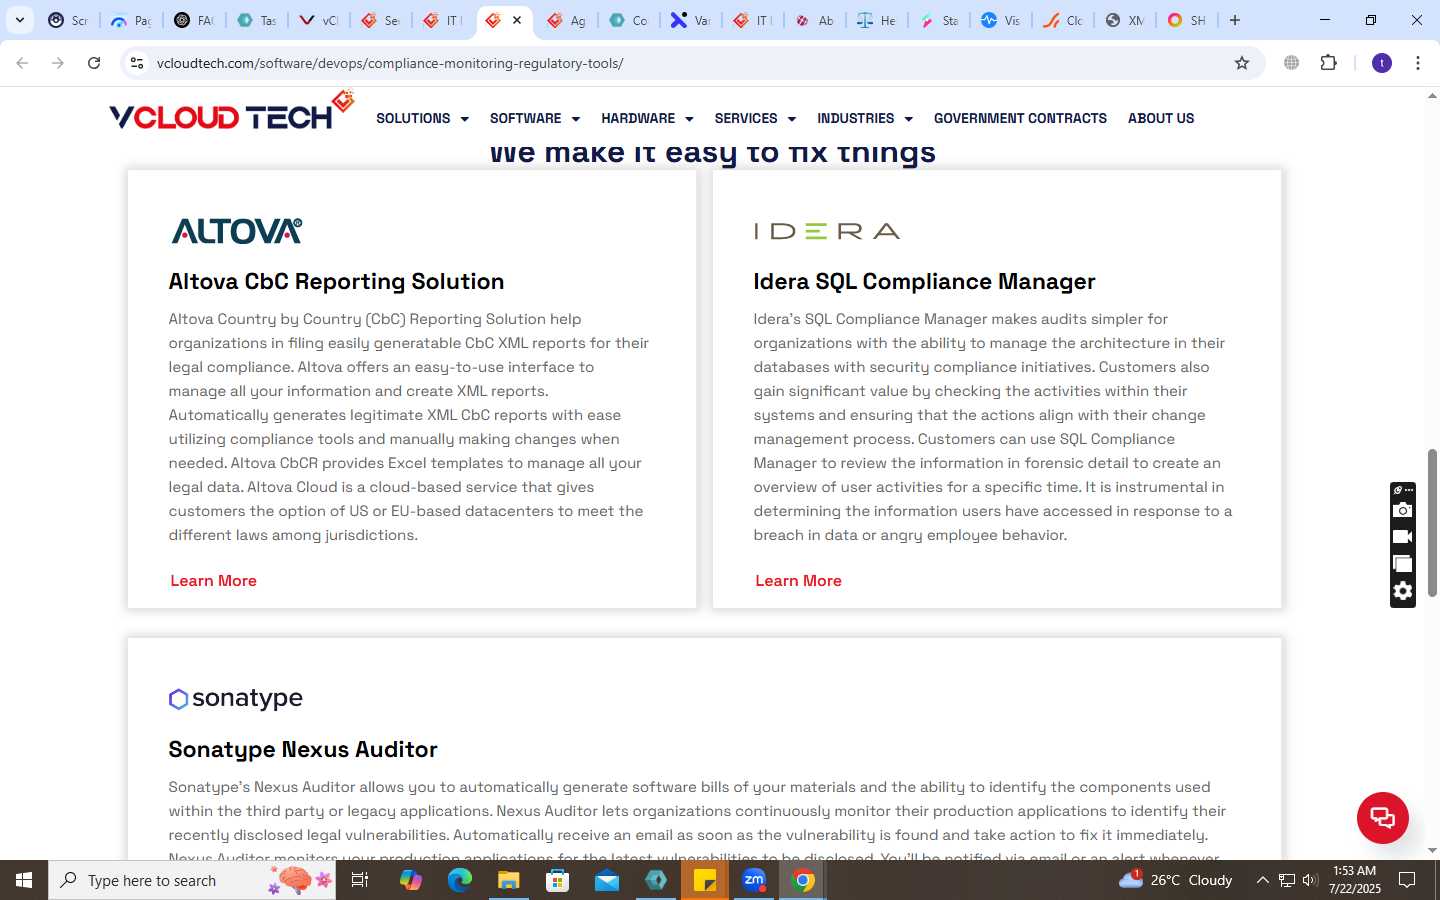This screenshot has width=1440, height=900.
Task: Open Mail app from taskbar
Action: coord(606,880)
